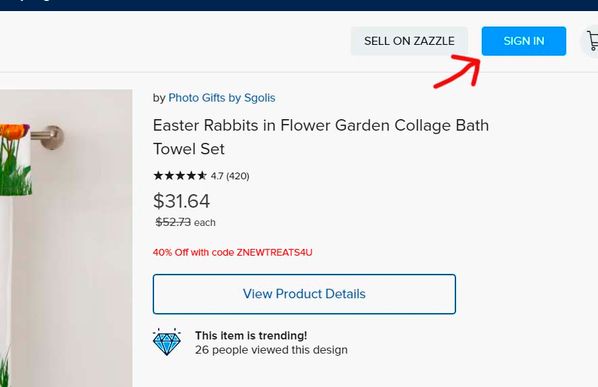Click the orange tulip on the towel
This screenshot has height=387, width=598.
point(14,131)
